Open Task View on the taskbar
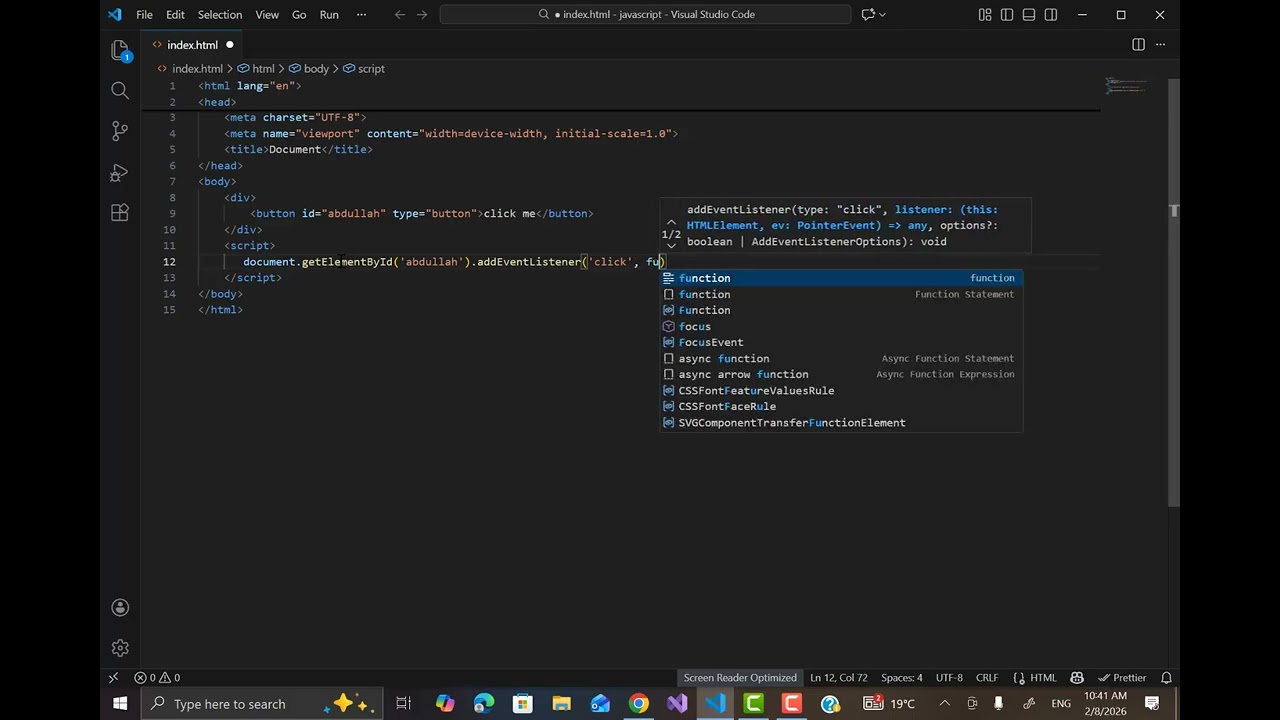This screenshot has width=1280, height=720. 404,703
